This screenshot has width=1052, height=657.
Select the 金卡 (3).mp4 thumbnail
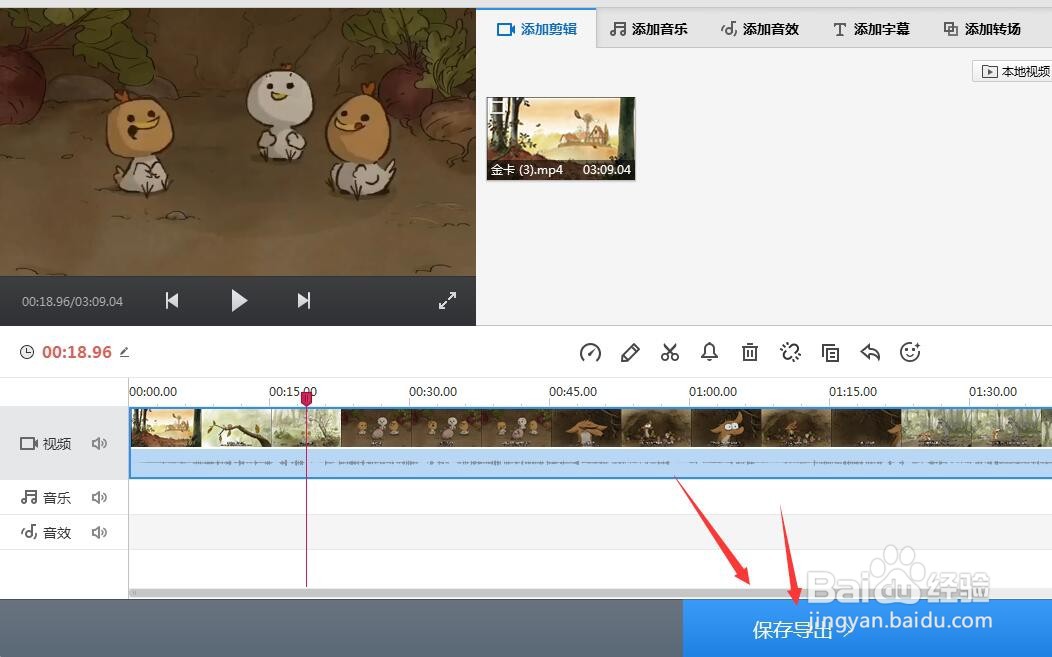[561, 139]
